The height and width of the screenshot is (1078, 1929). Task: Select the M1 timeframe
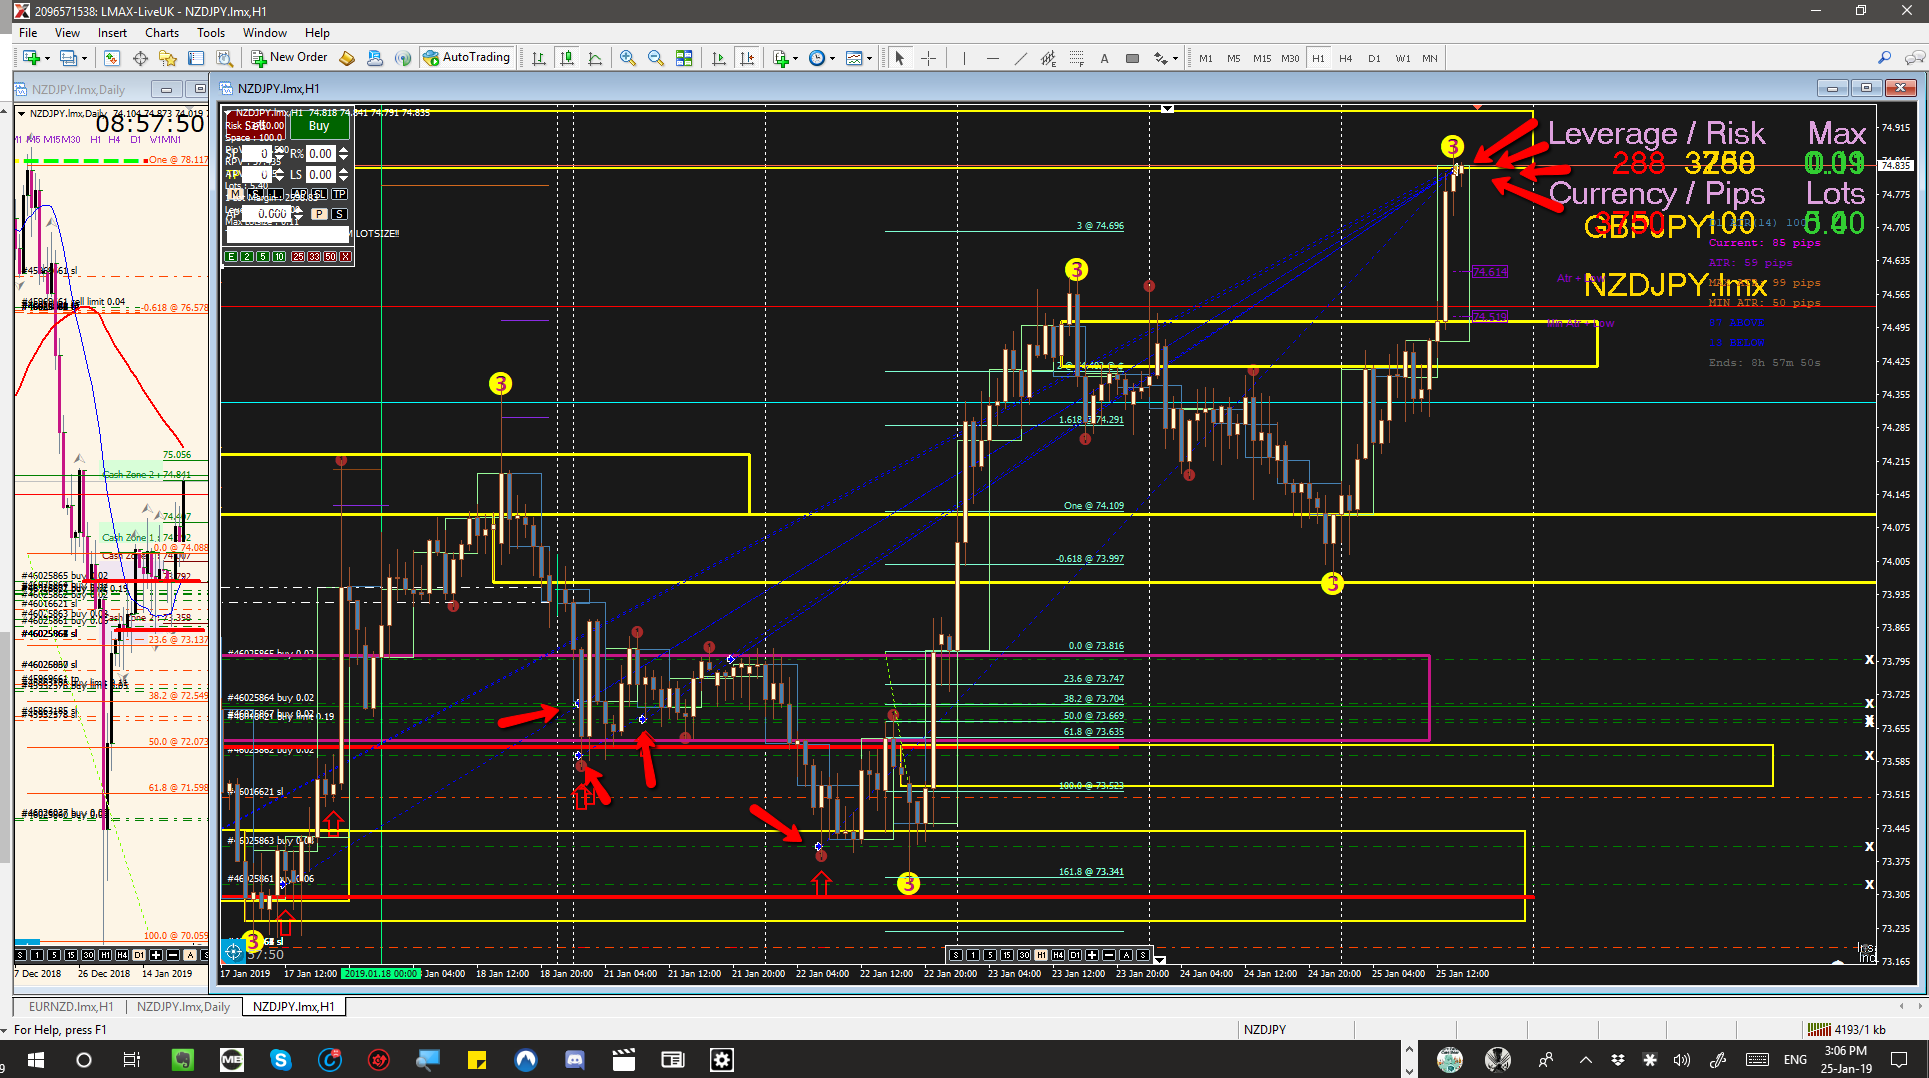coord(1206,58)
